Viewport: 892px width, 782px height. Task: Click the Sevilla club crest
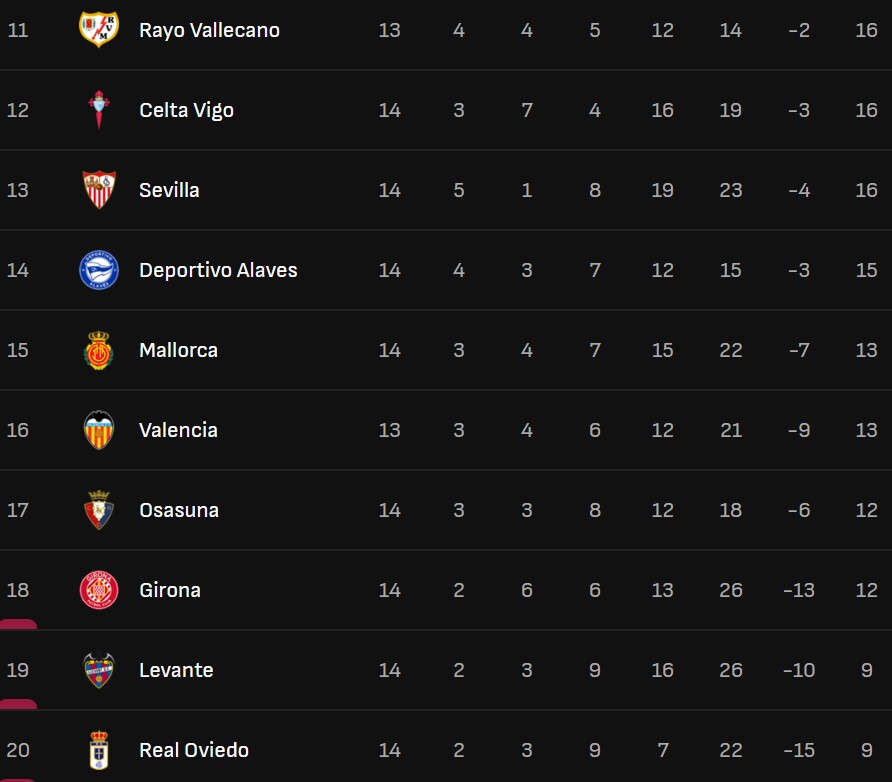pos(99,190)
